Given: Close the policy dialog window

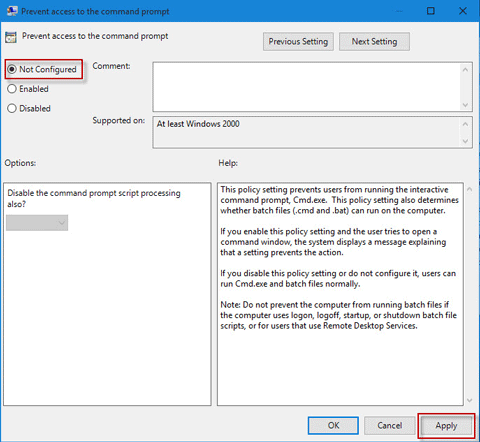Looking at the screenshot, I should pos(463,11).
